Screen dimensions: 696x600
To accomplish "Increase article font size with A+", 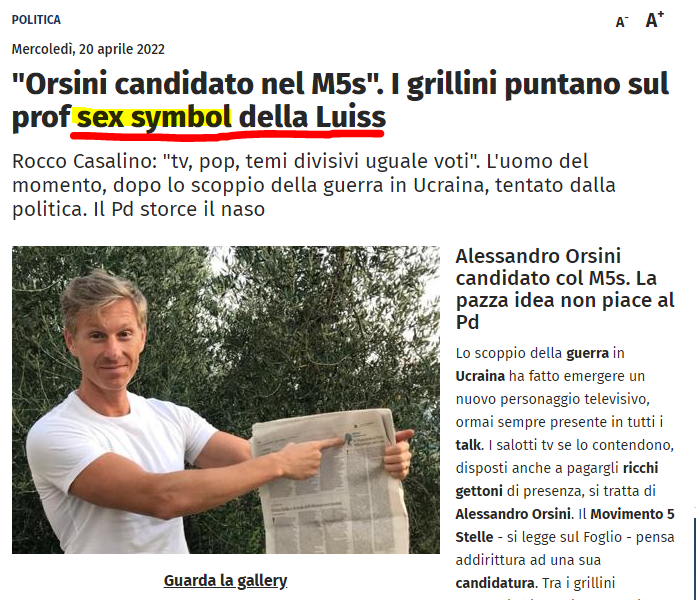I will tap(654, 20).
